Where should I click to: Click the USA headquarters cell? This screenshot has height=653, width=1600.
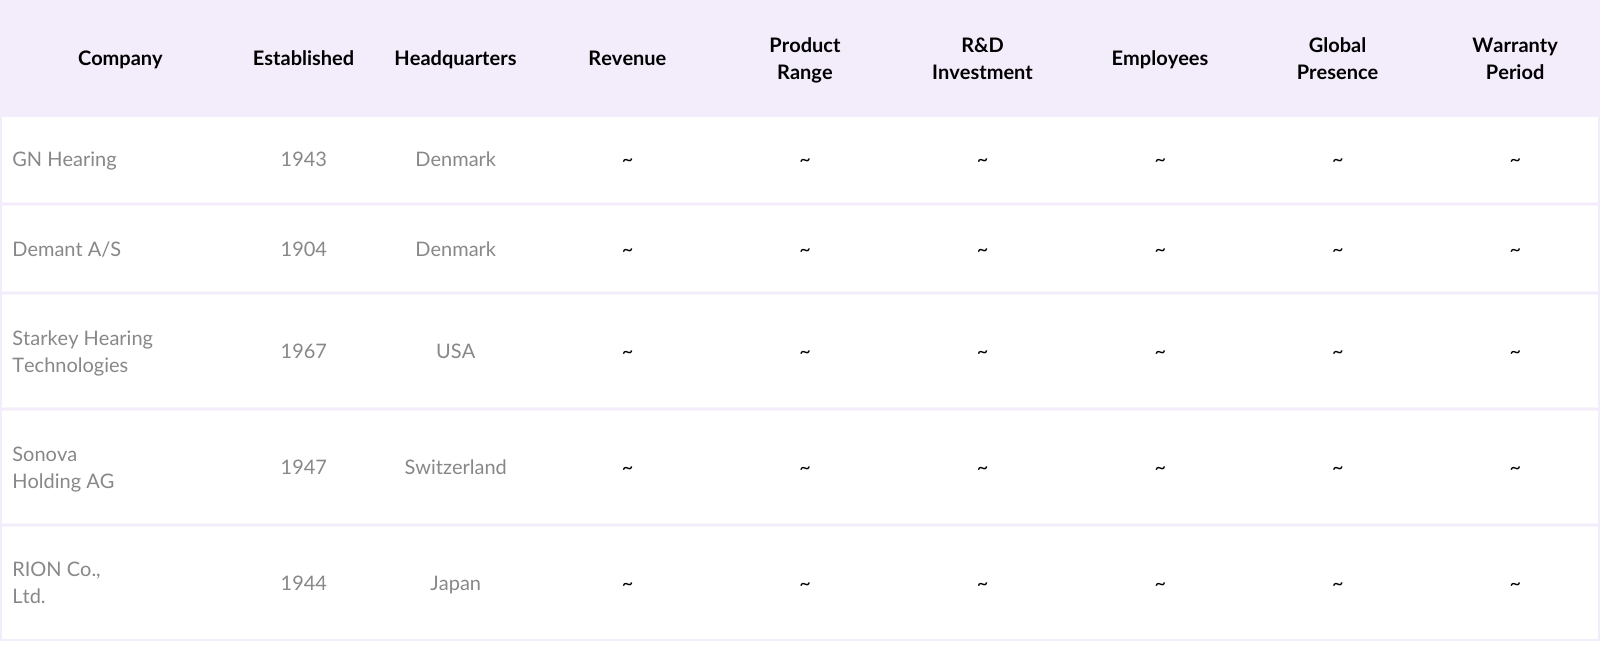455,351
